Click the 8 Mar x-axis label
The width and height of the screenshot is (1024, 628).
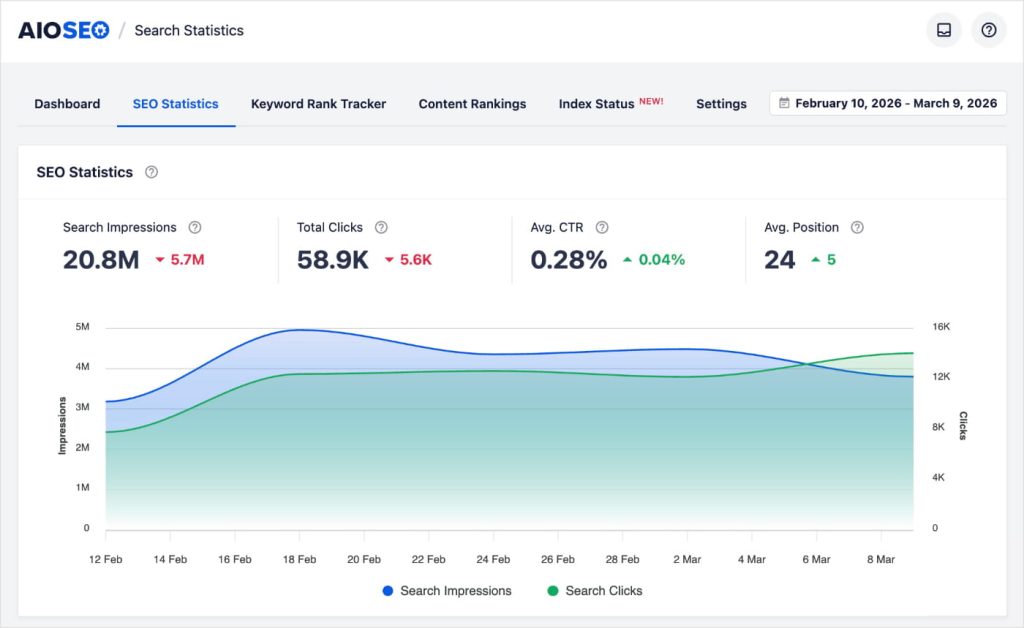click(x=881, y=559)
